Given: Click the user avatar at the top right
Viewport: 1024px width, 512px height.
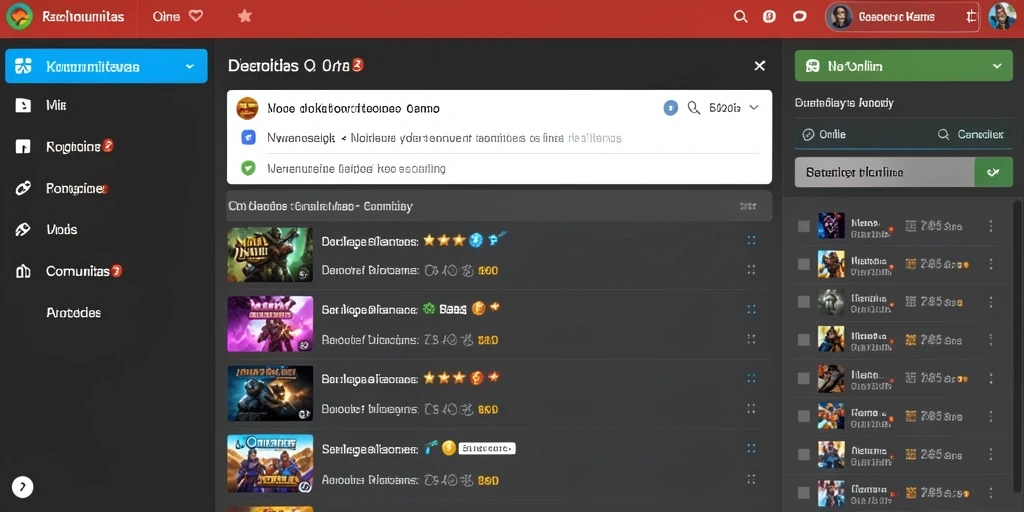Looking at the screenshot, I should pyautogui.click(x=1002, y=17).
